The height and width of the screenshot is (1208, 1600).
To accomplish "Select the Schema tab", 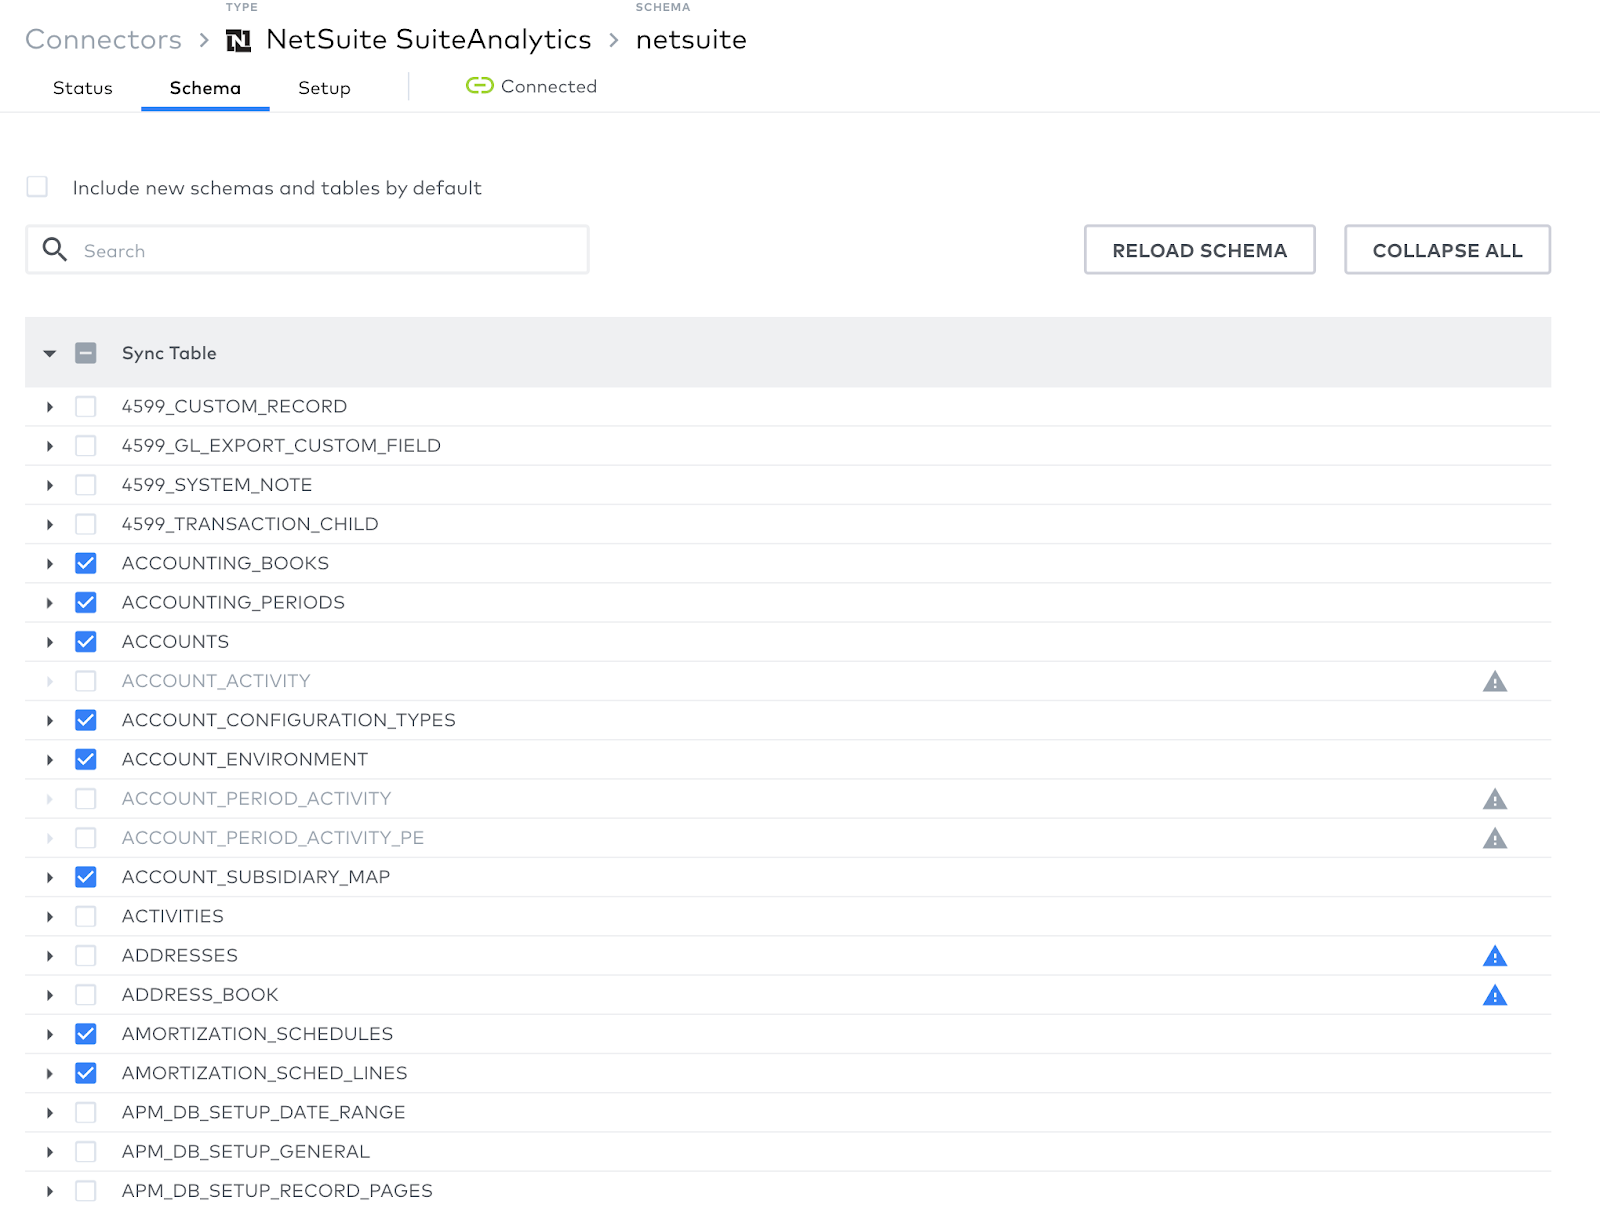I will pos(205,88).
